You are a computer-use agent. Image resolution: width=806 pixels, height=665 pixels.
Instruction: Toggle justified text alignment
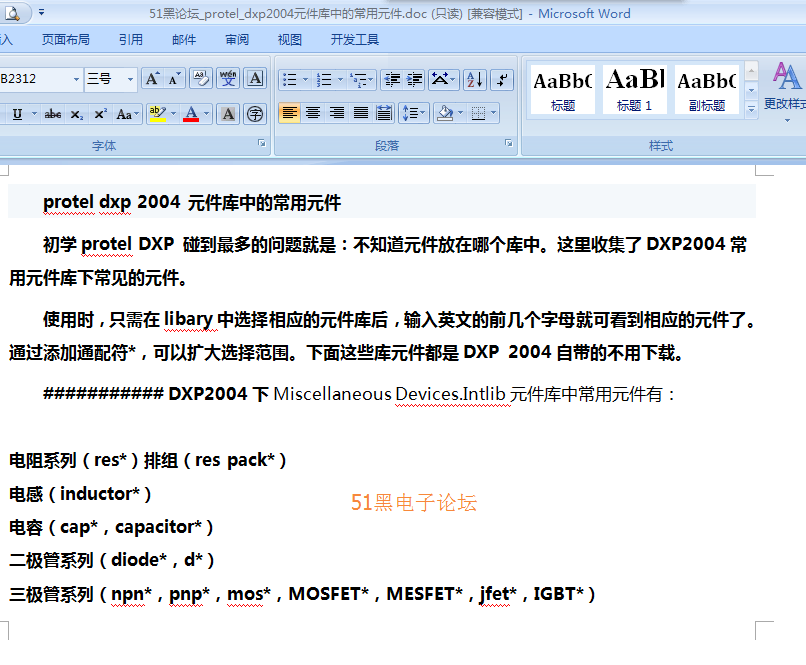360,113
